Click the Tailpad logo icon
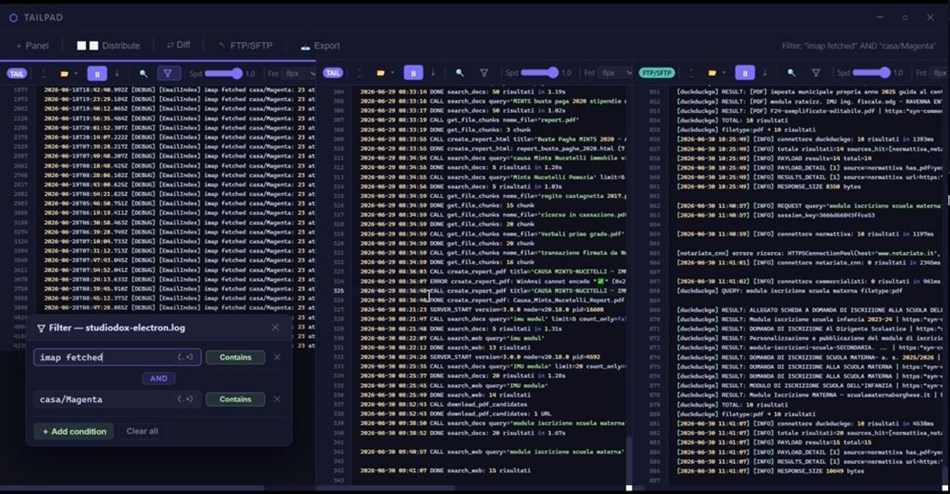 (x=13, y=18)
